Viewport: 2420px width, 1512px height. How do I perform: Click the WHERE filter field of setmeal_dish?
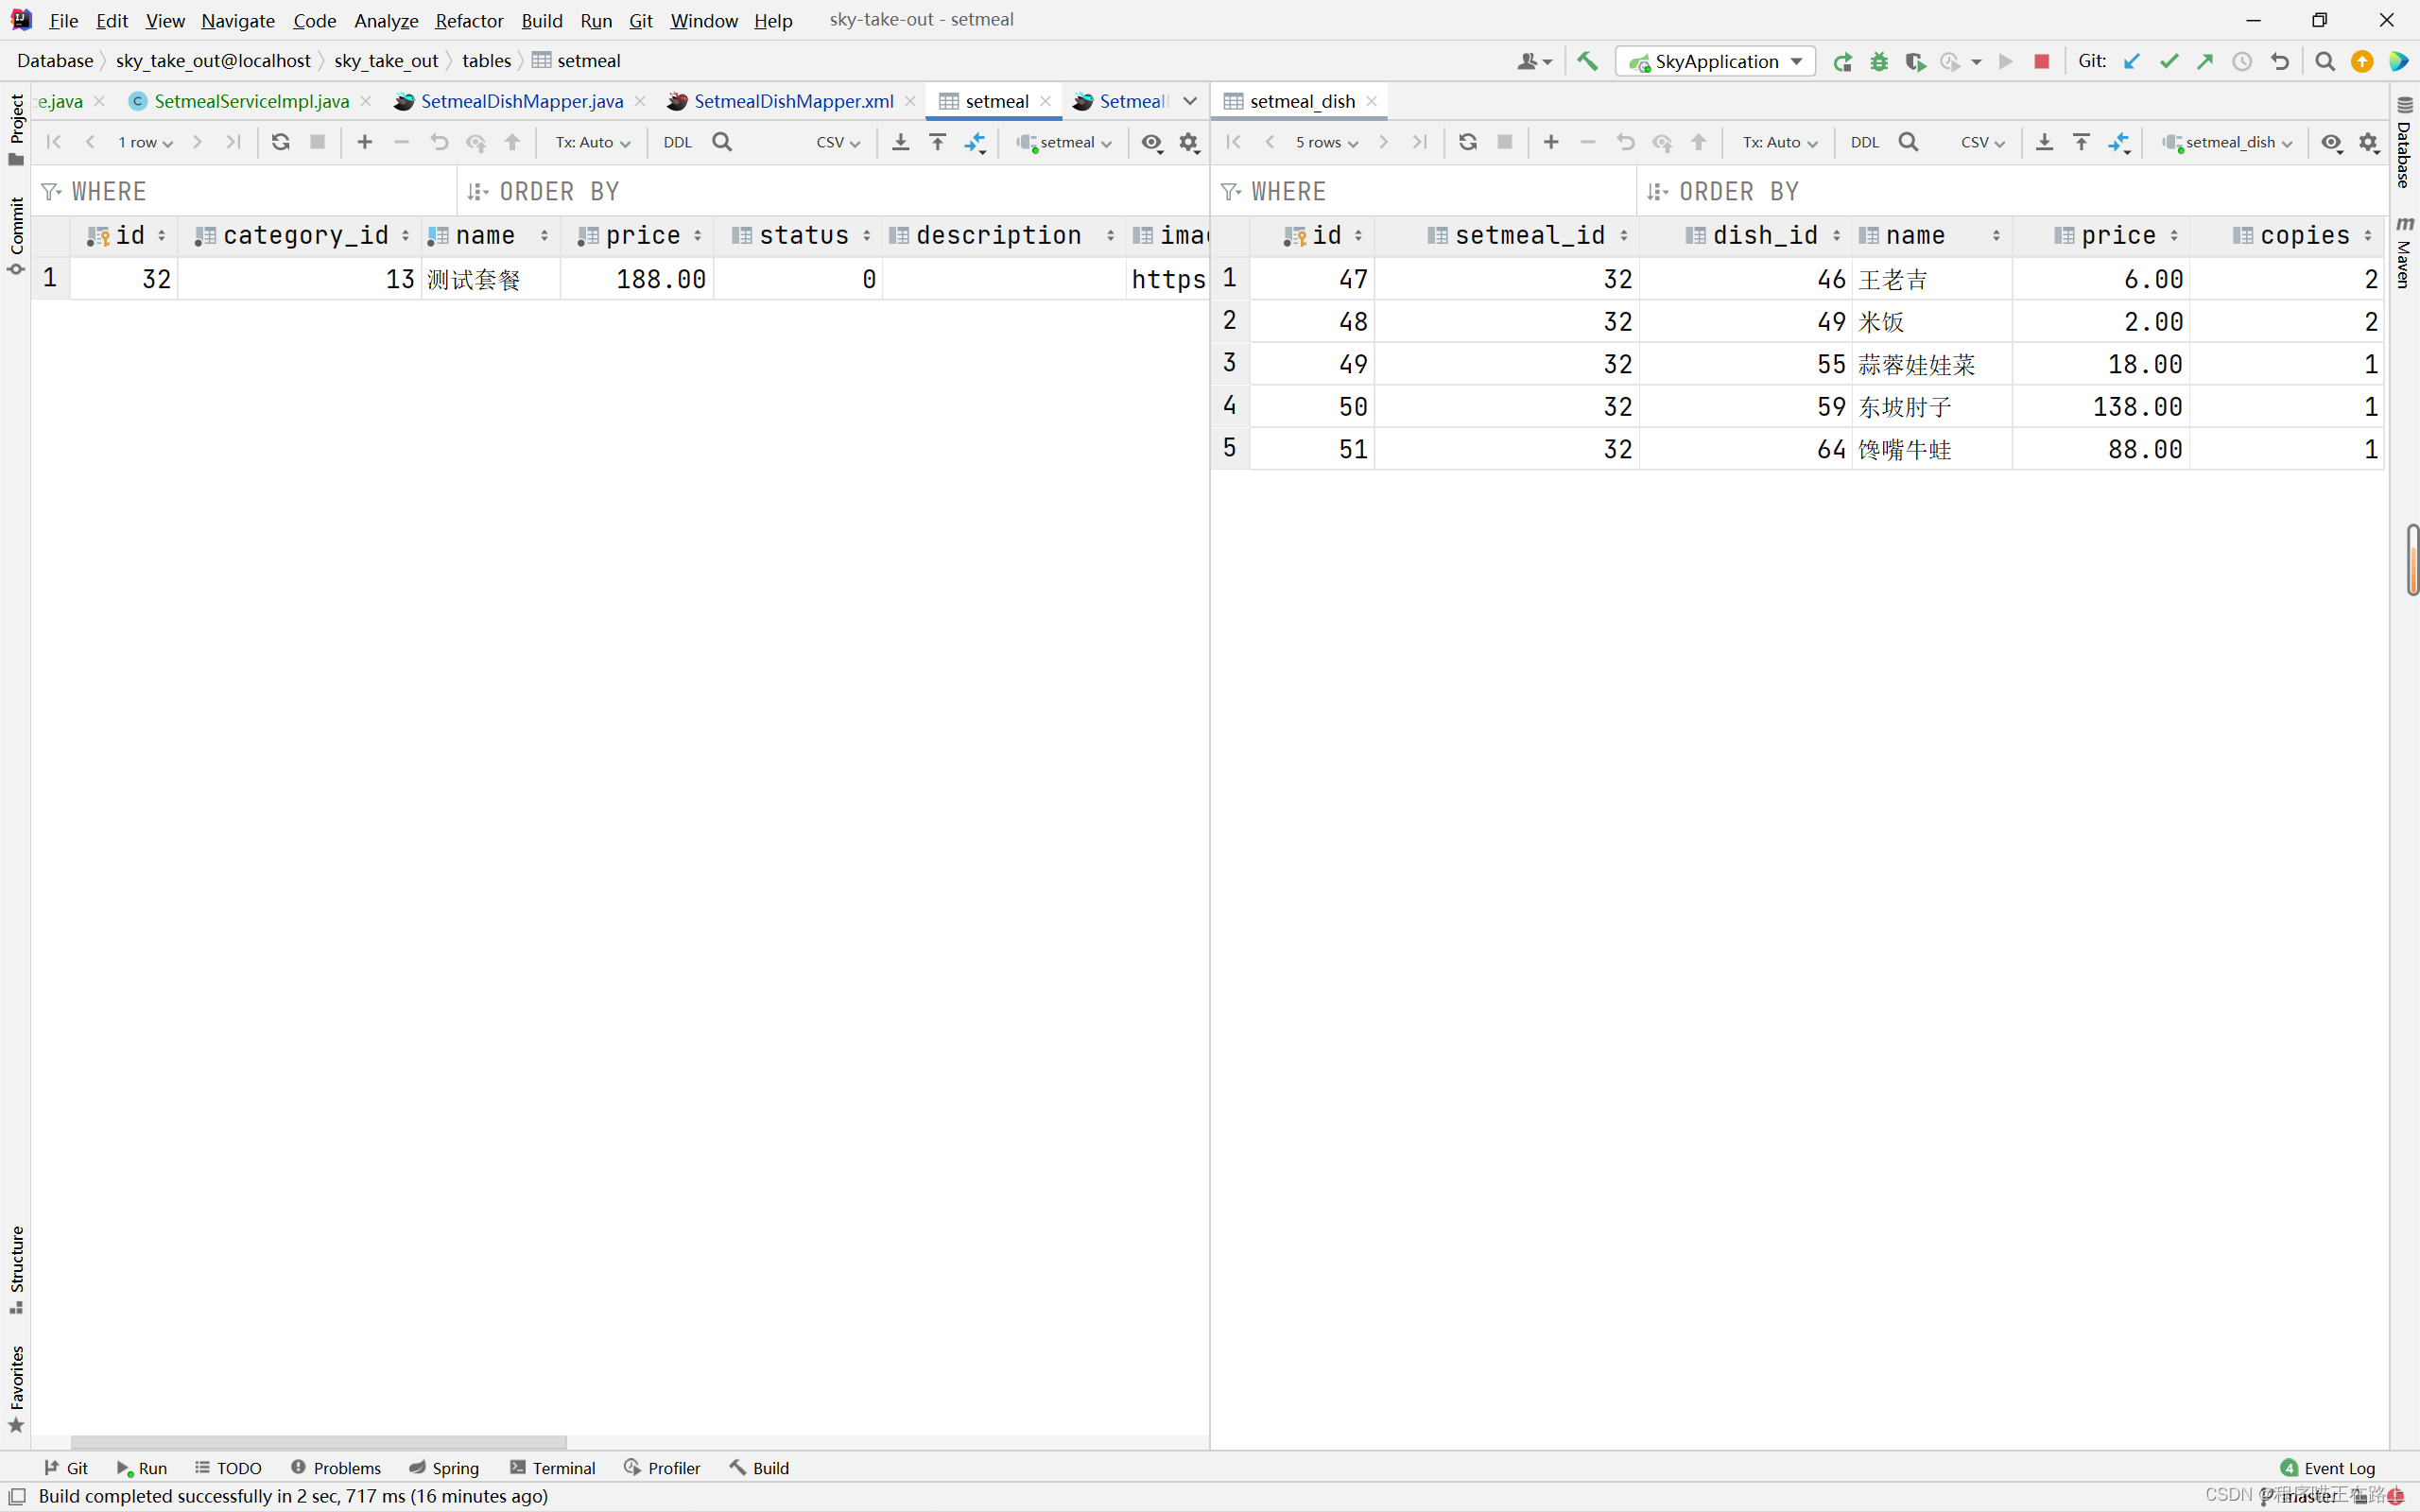(x=1430, y=191)
